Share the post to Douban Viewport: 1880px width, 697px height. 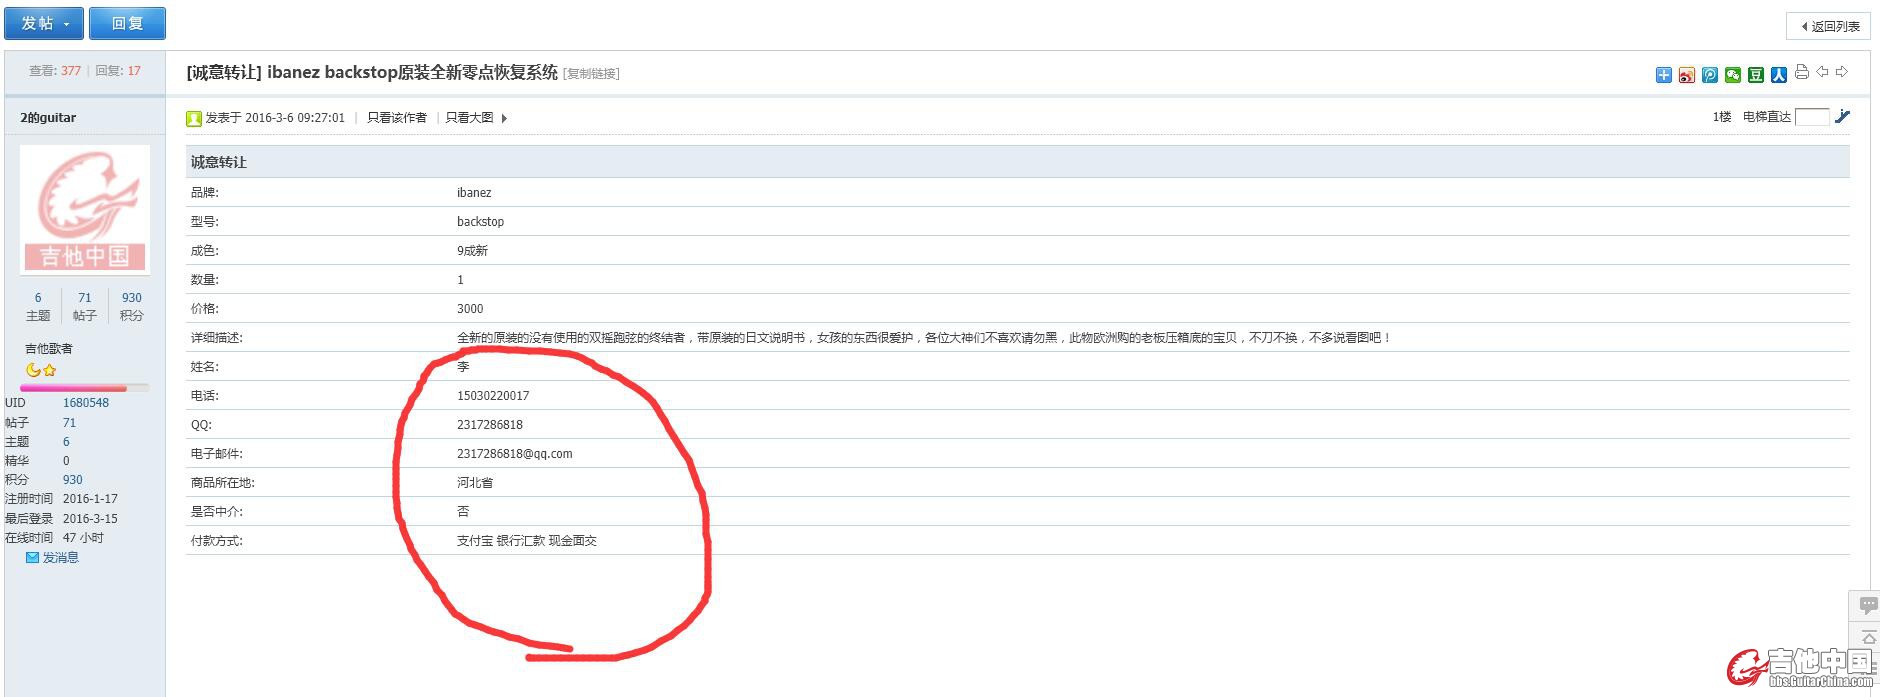coord(1755,75)
